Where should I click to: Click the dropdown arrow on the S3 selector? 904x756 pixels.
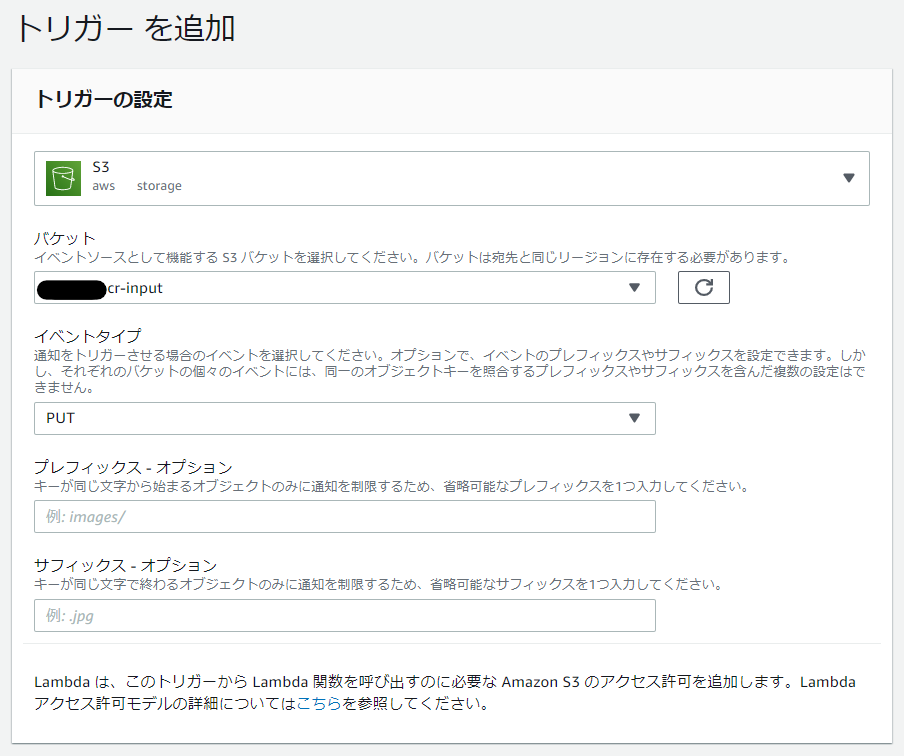849,177
